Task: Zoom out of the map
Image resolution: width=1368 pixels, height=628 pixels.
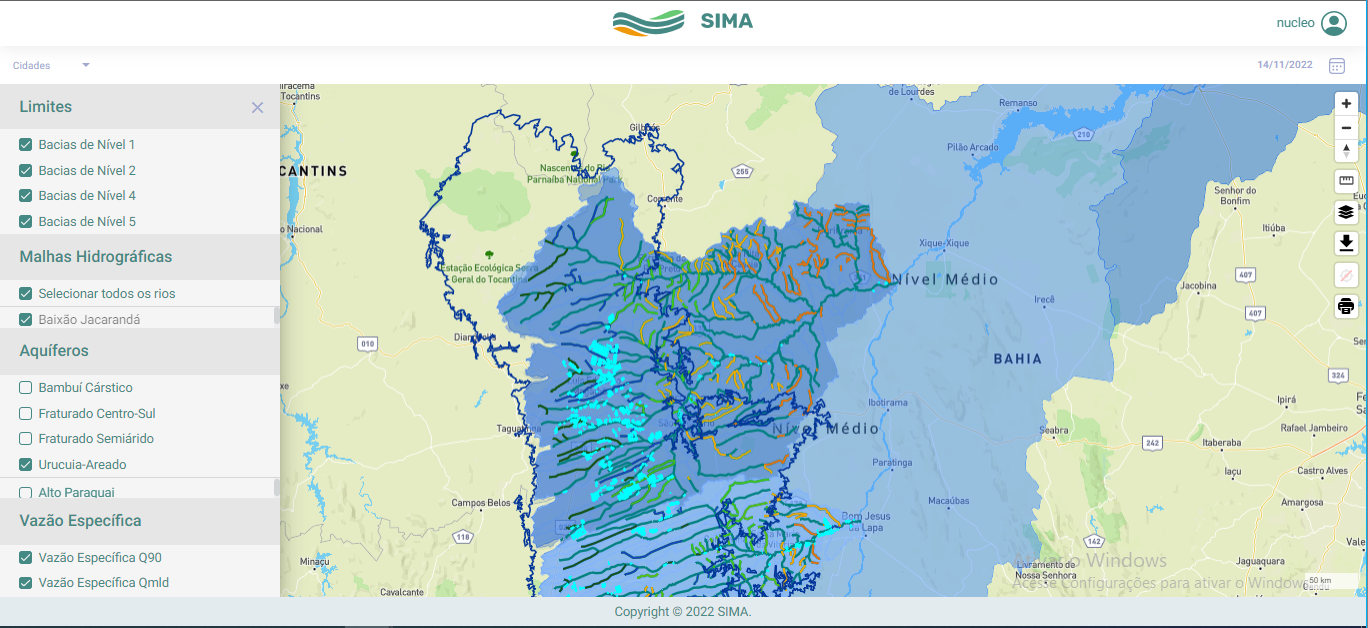Action: 1346,129
